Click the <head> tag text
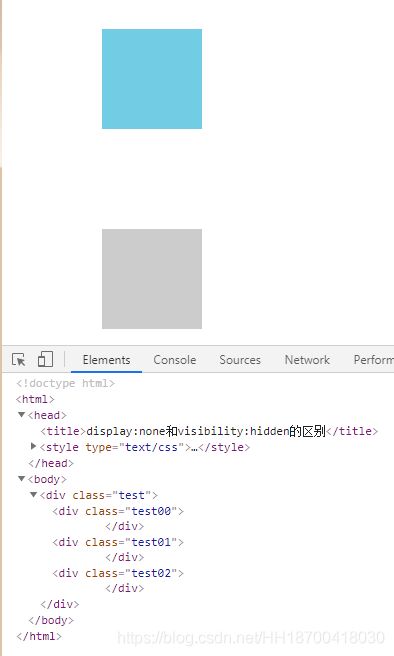394x656 pixels. click(x=47, y=415)
